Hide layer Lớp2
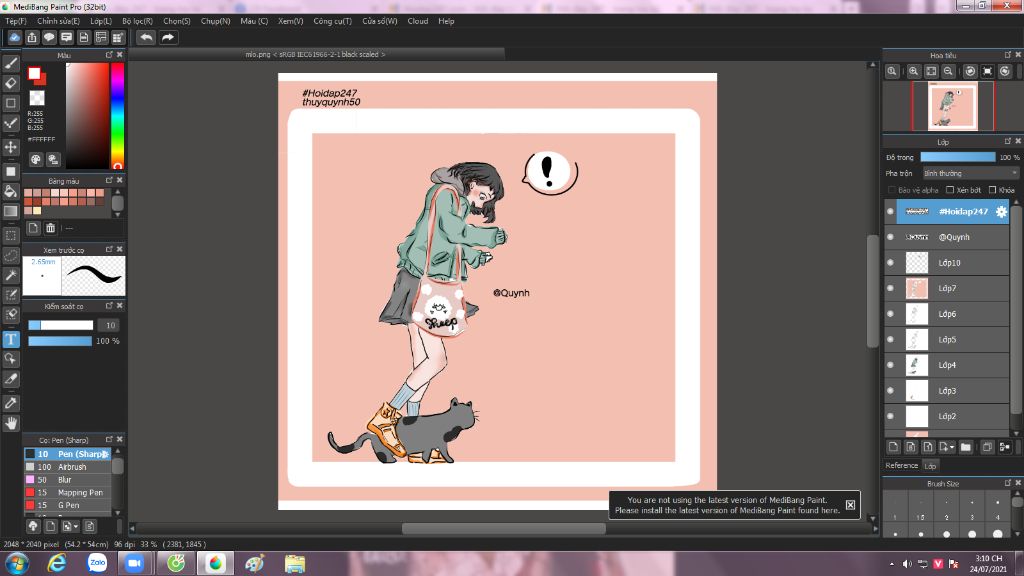The height and width of the screenshot is (576, 1024). [890, 416]
